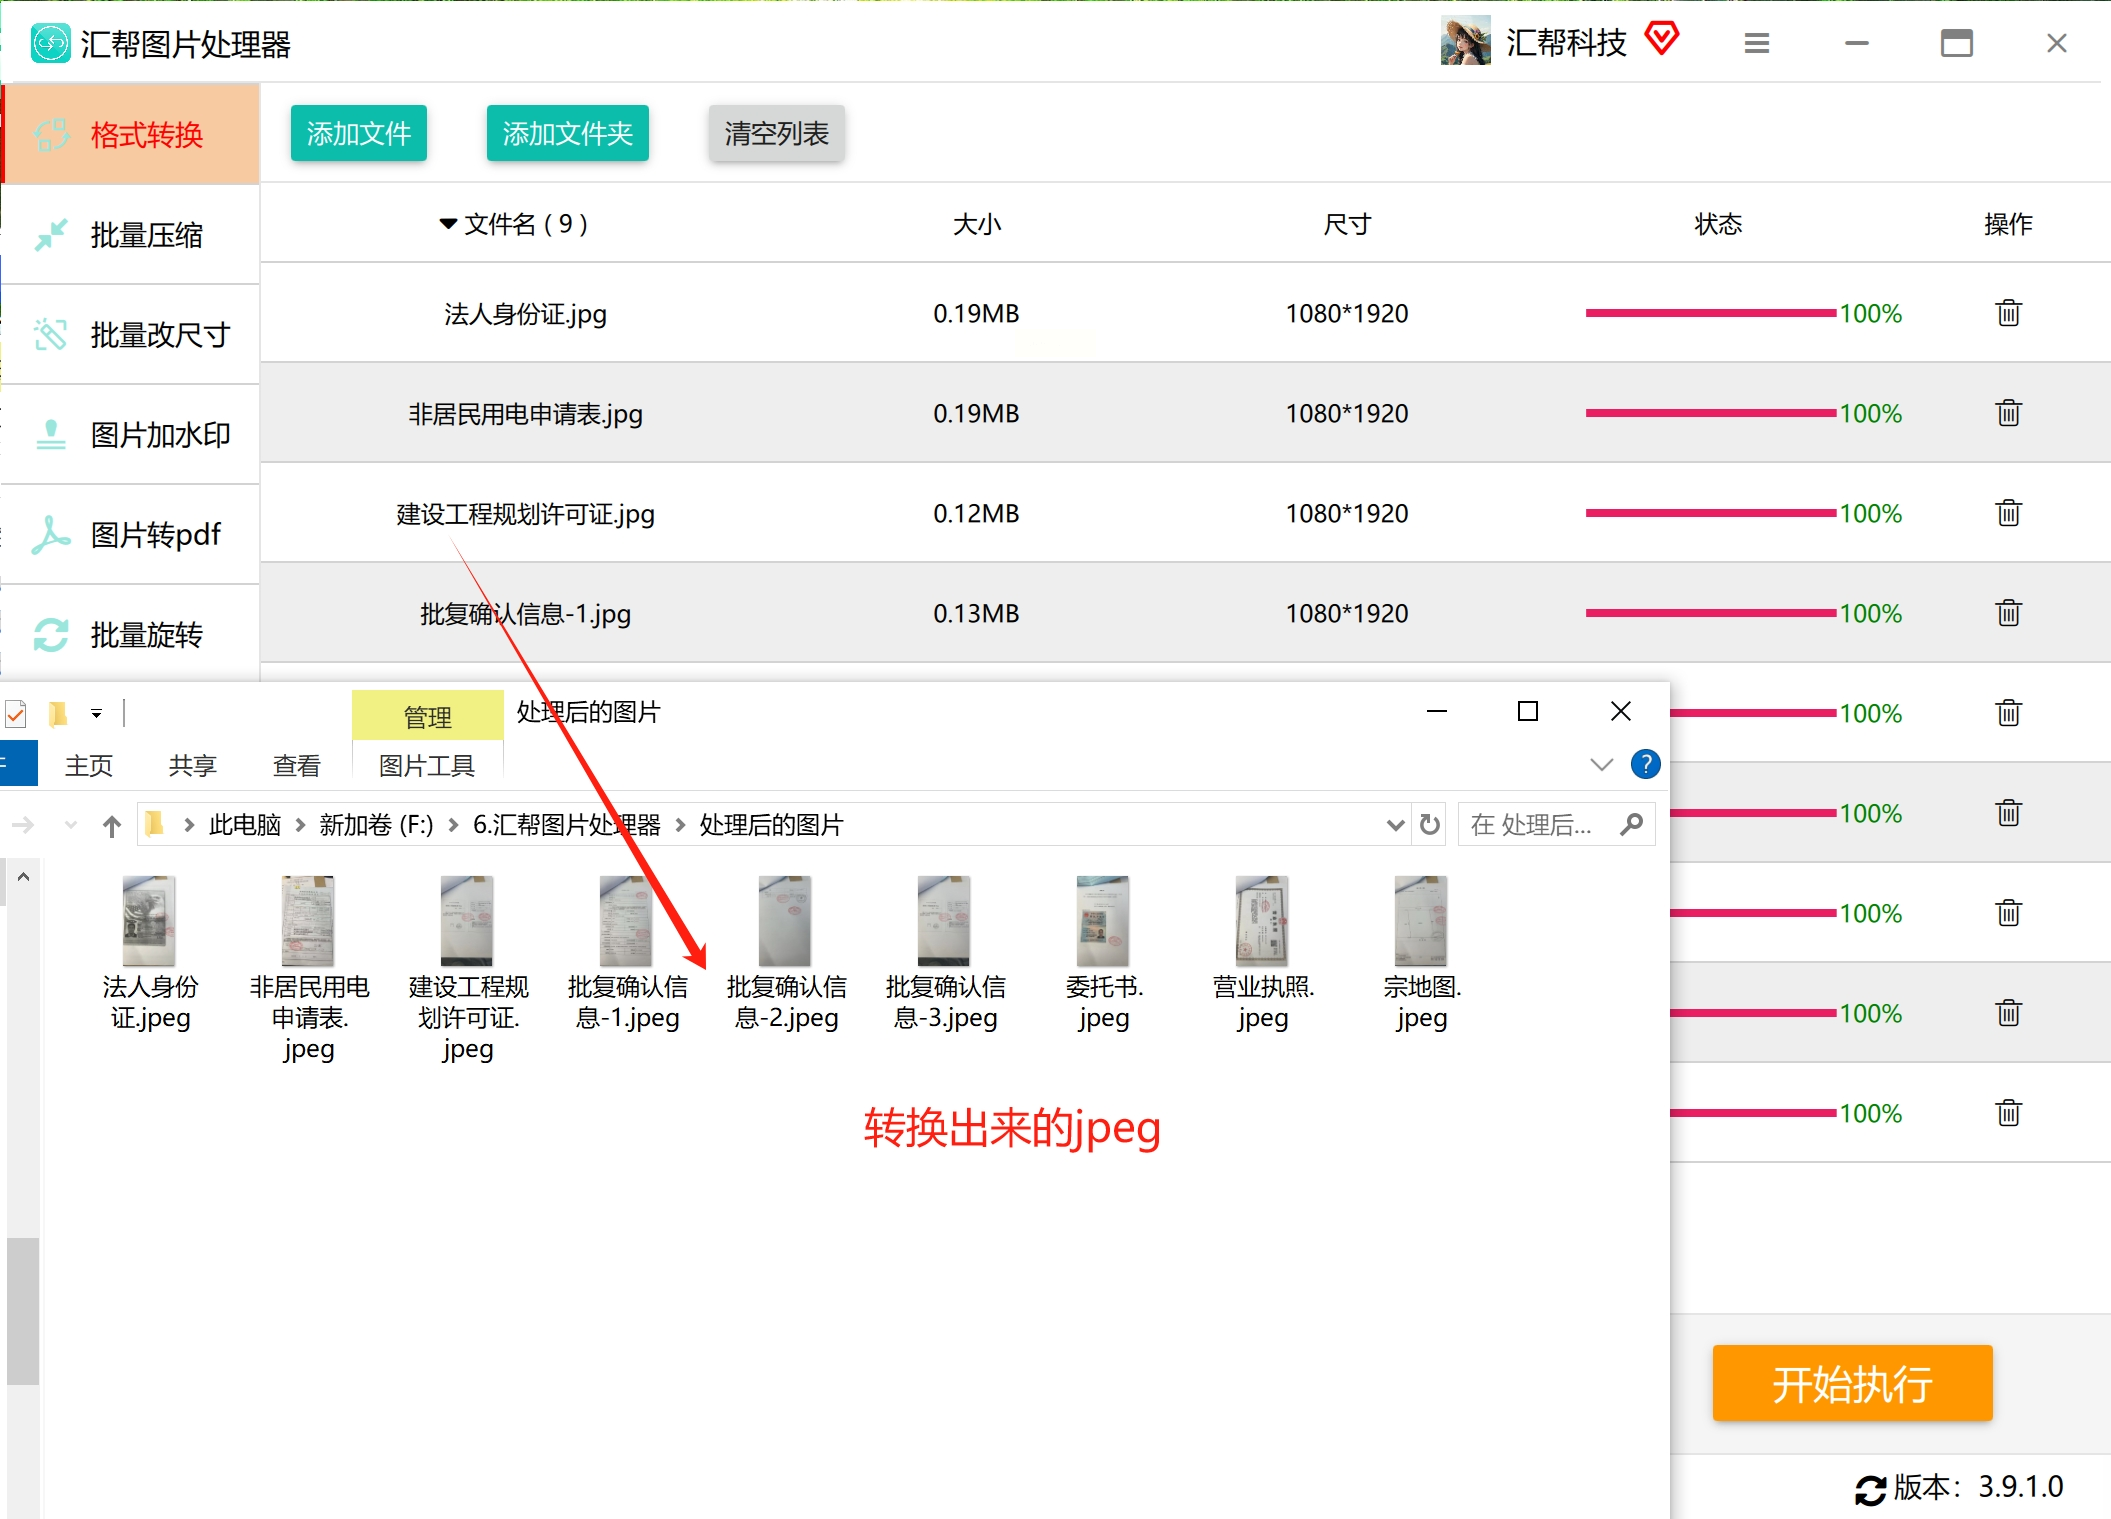Click the 汇帮科技 user avatar
Image resolution: width=2111 pixels, height=1519 pixels.
tap(1465, 42)
